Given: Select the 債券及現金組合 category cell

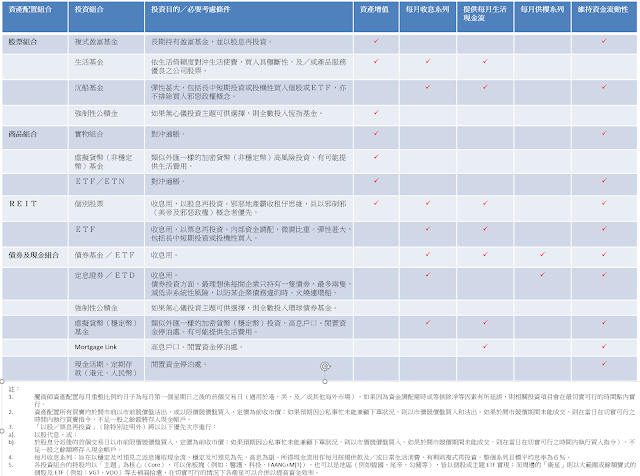Looking at the screenshot, I should pos(35,257).
